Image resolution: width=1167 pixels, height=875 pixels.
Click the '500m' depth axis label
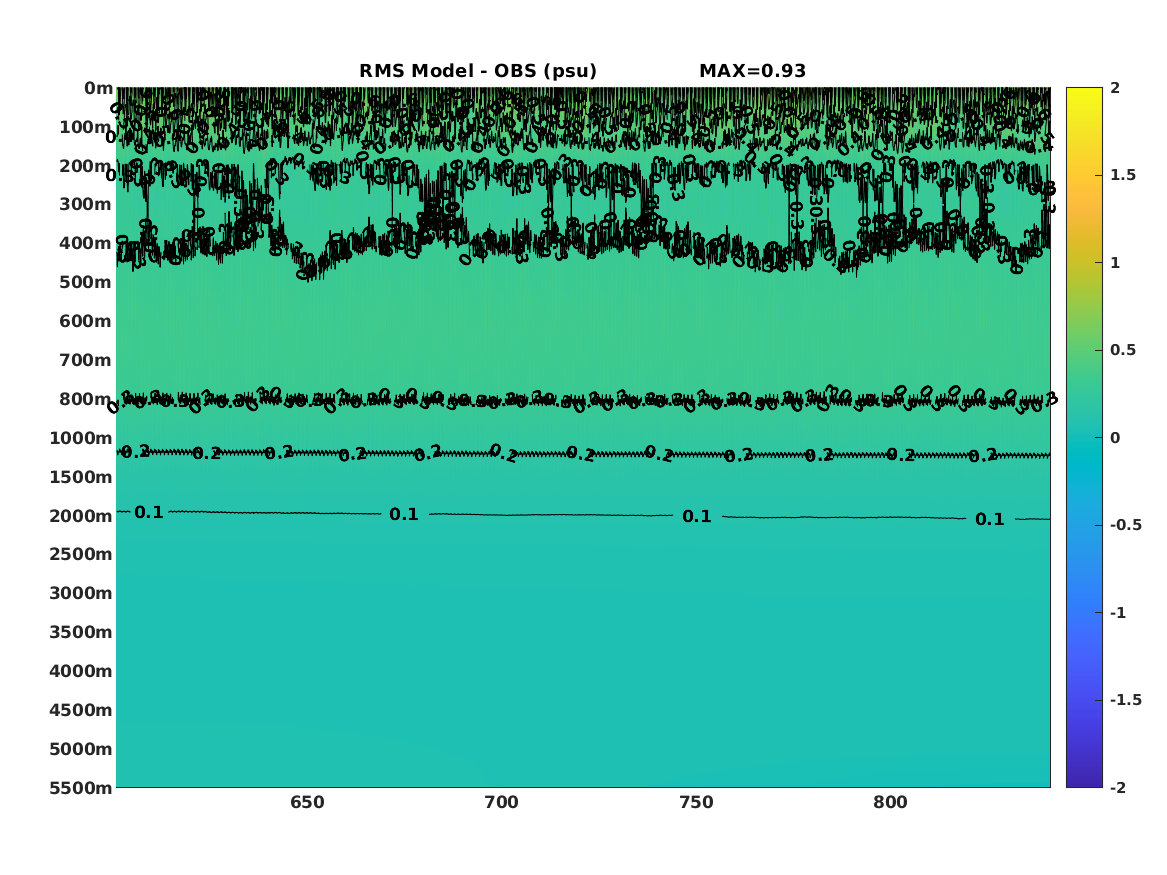point(86,283)
